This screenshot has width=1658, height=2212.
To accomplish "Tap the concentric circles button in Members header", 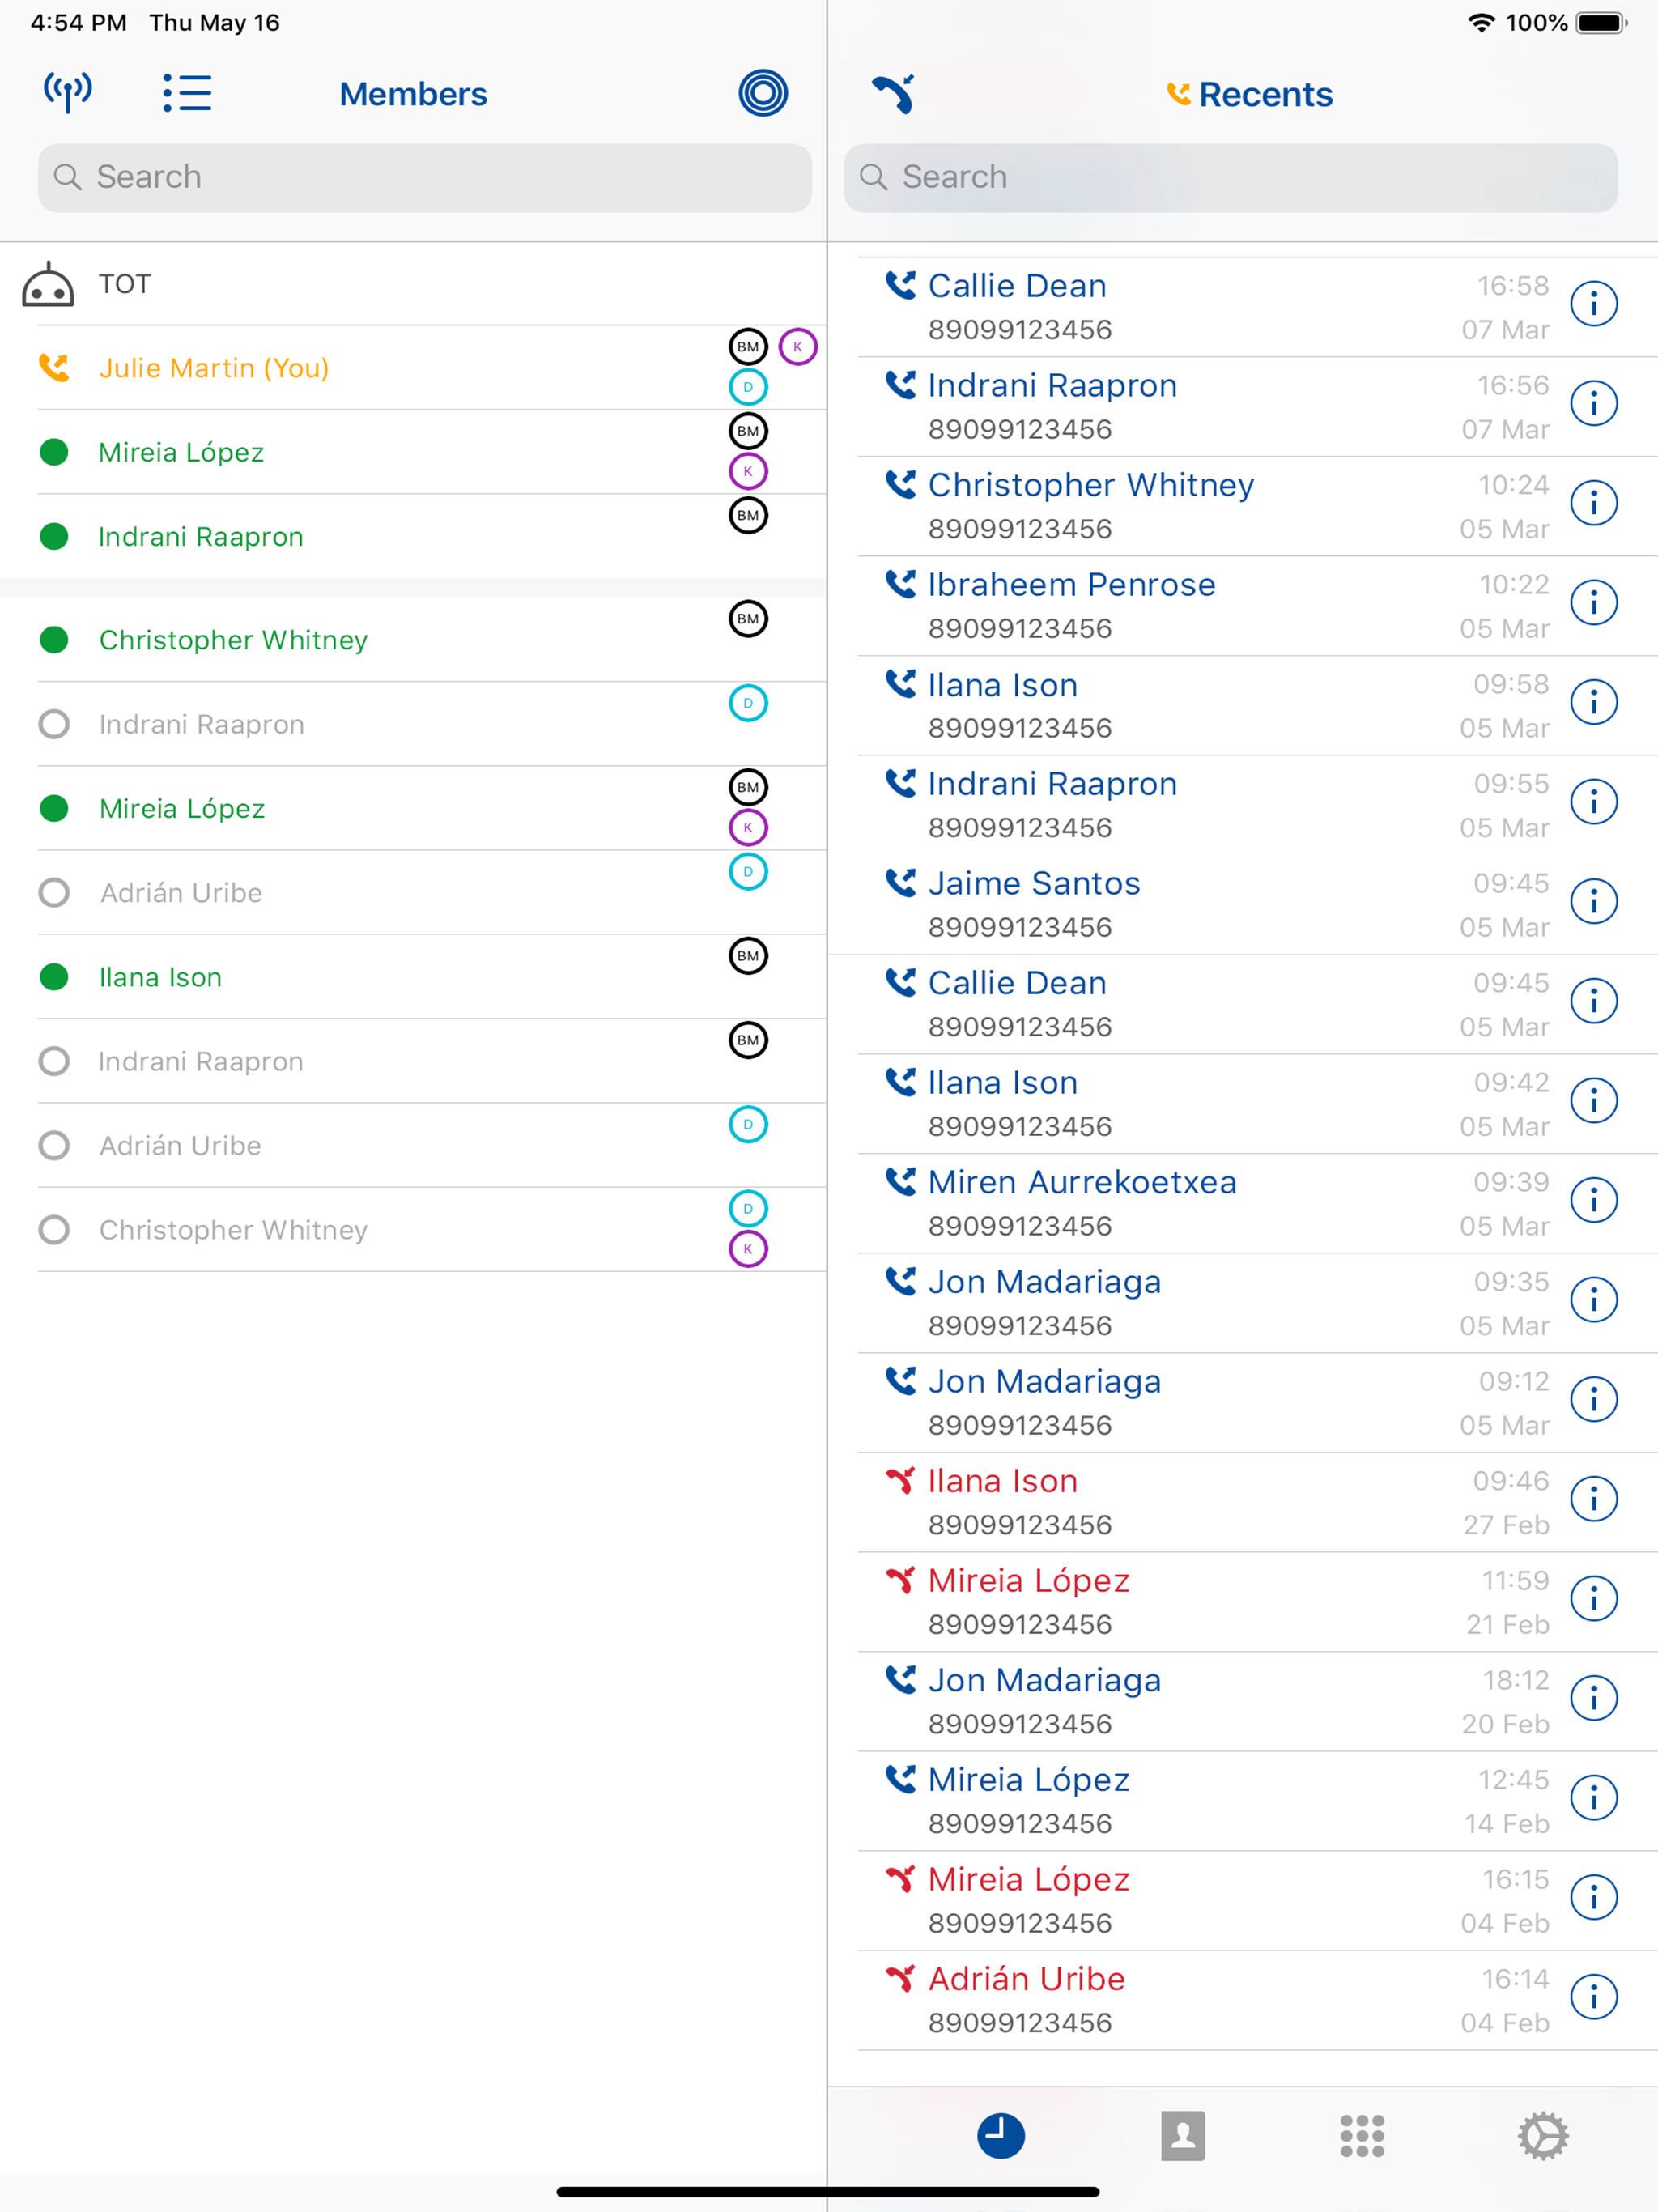I will tap(763, 93).
